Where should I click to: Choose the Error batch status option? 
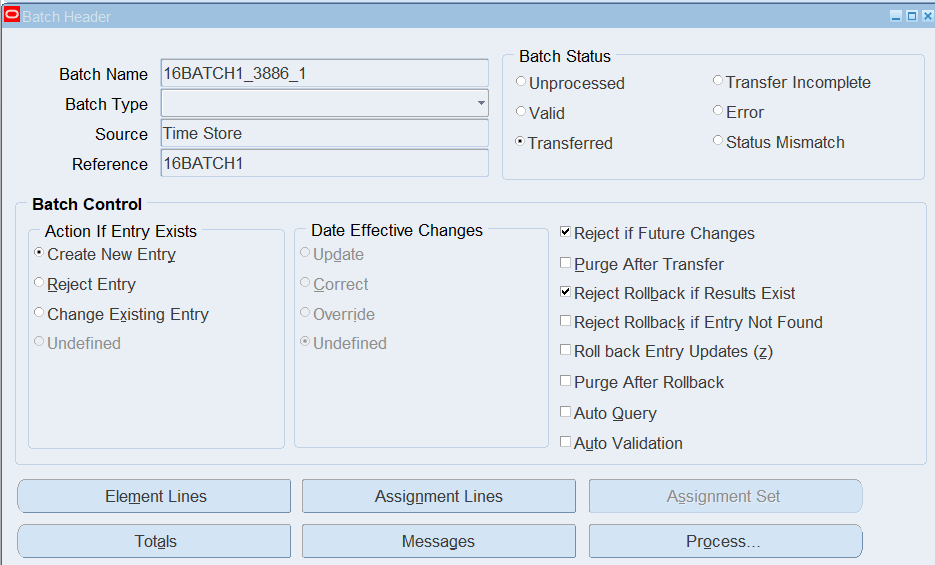718,111
